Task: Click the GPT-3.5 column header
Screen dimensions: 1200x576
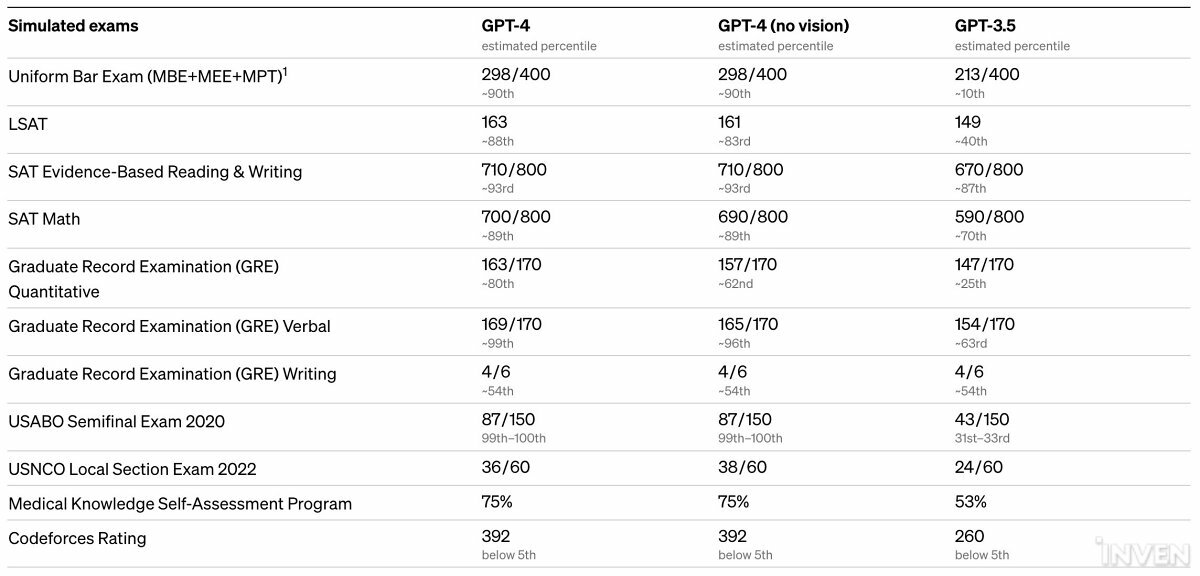Action: point(986,26)
